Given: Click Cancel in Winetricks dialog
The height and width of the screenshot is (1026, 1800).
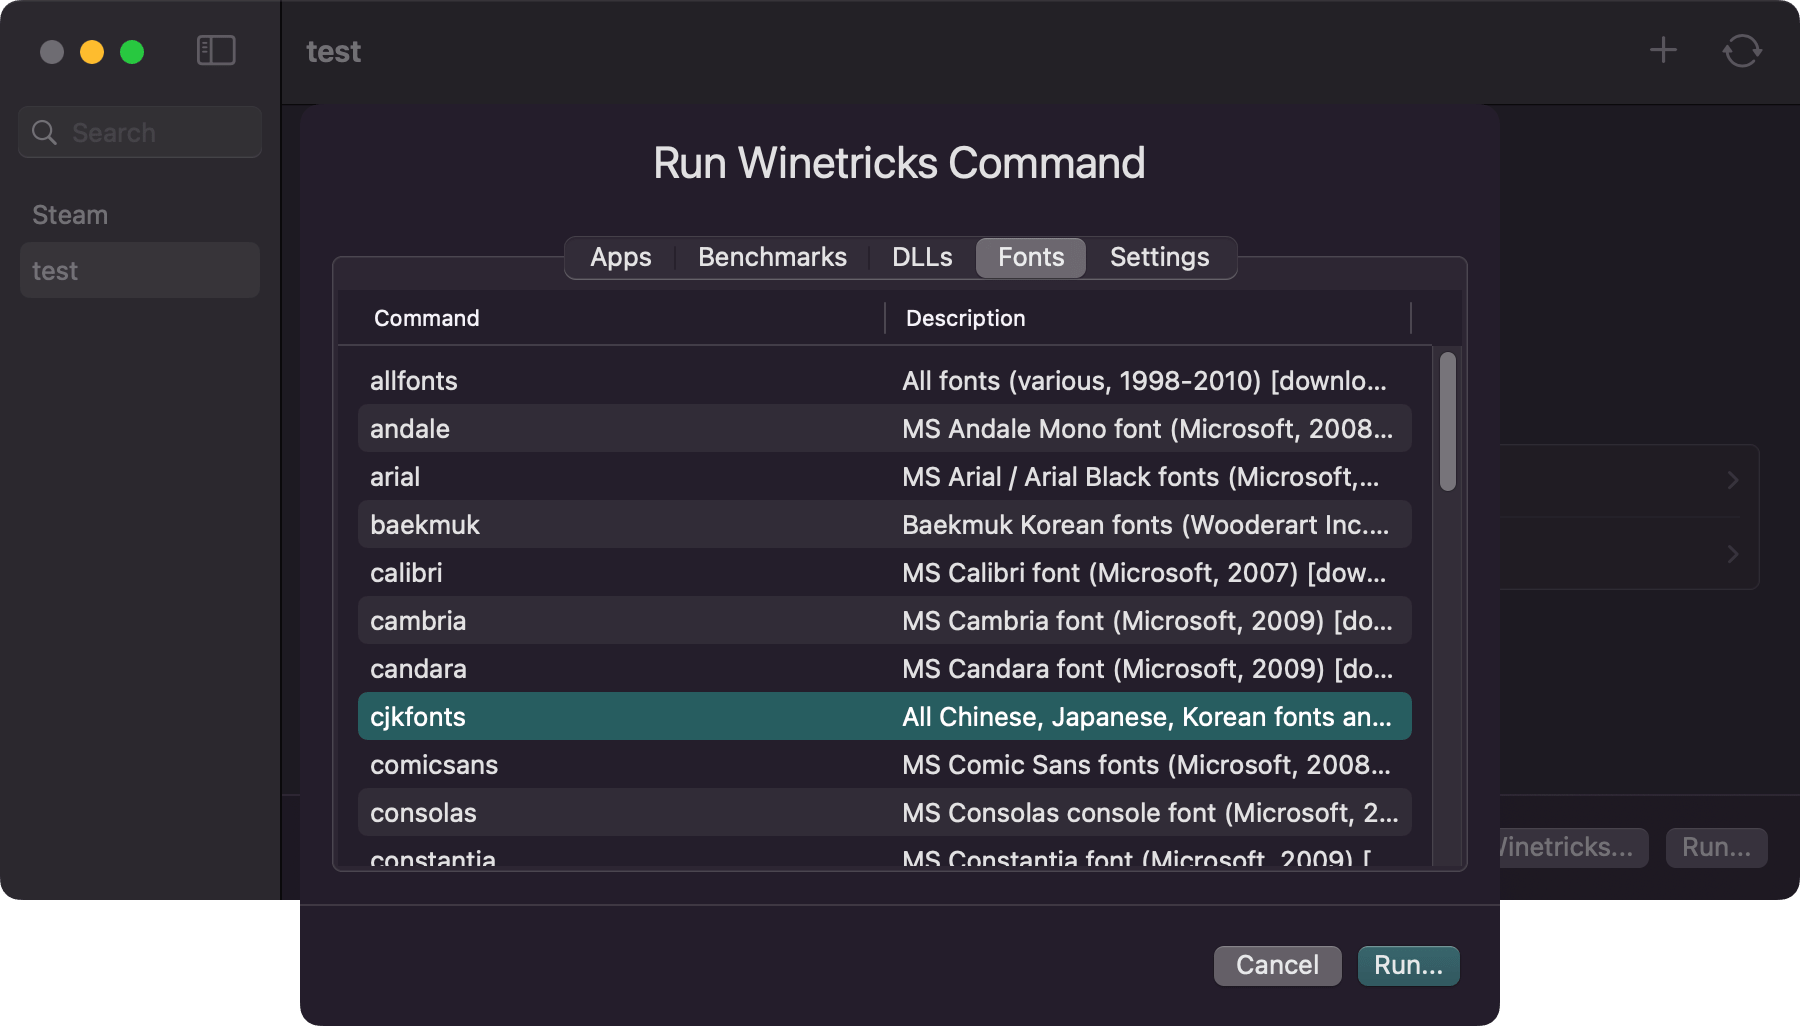Looking at the screenshot, I should (x=1277, y=965).
